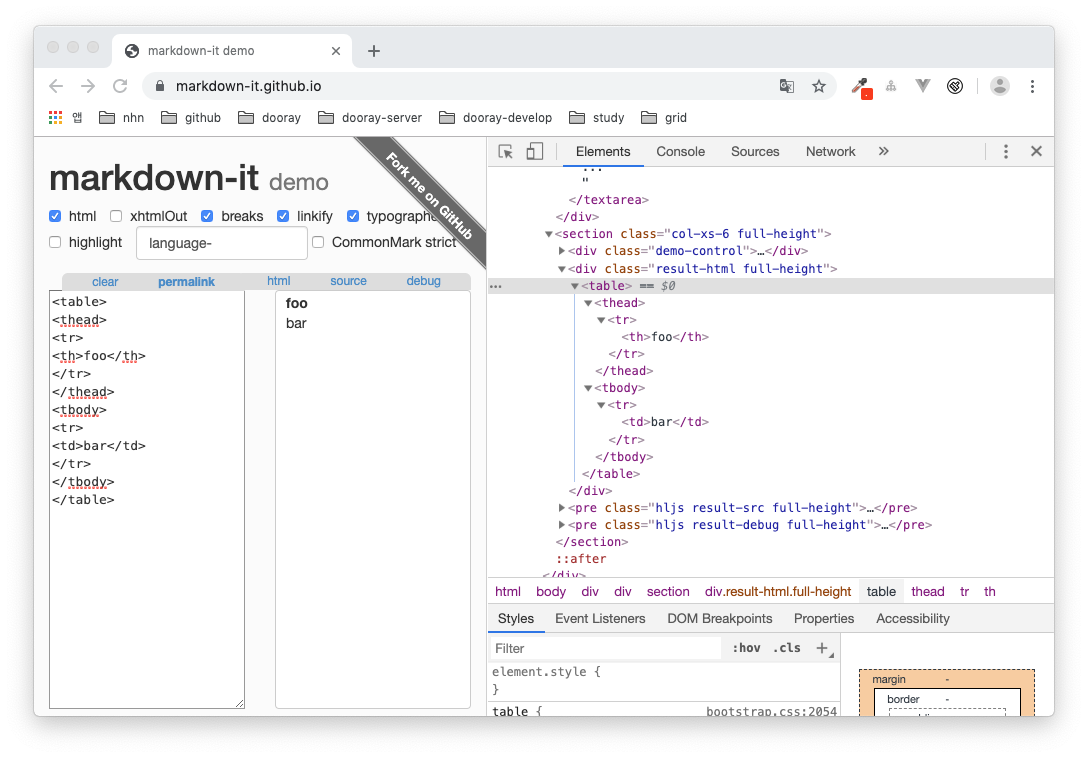Open the github bookmark folder
The width and height of the screenshot is (1088, 758).
coord(191,118)
